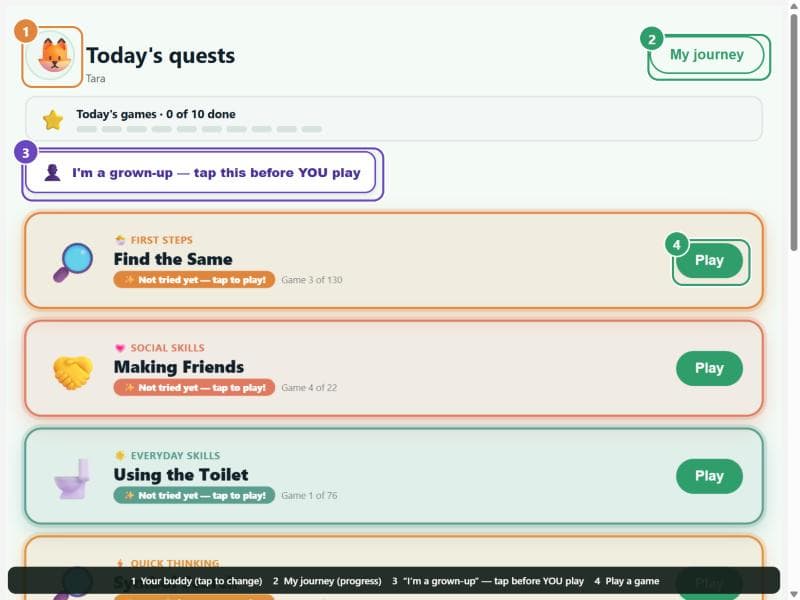Viewport: 800px width, 600px height.
Task: Tap the Not tried yet badge under Making Friends
Action: coord(194,387)
